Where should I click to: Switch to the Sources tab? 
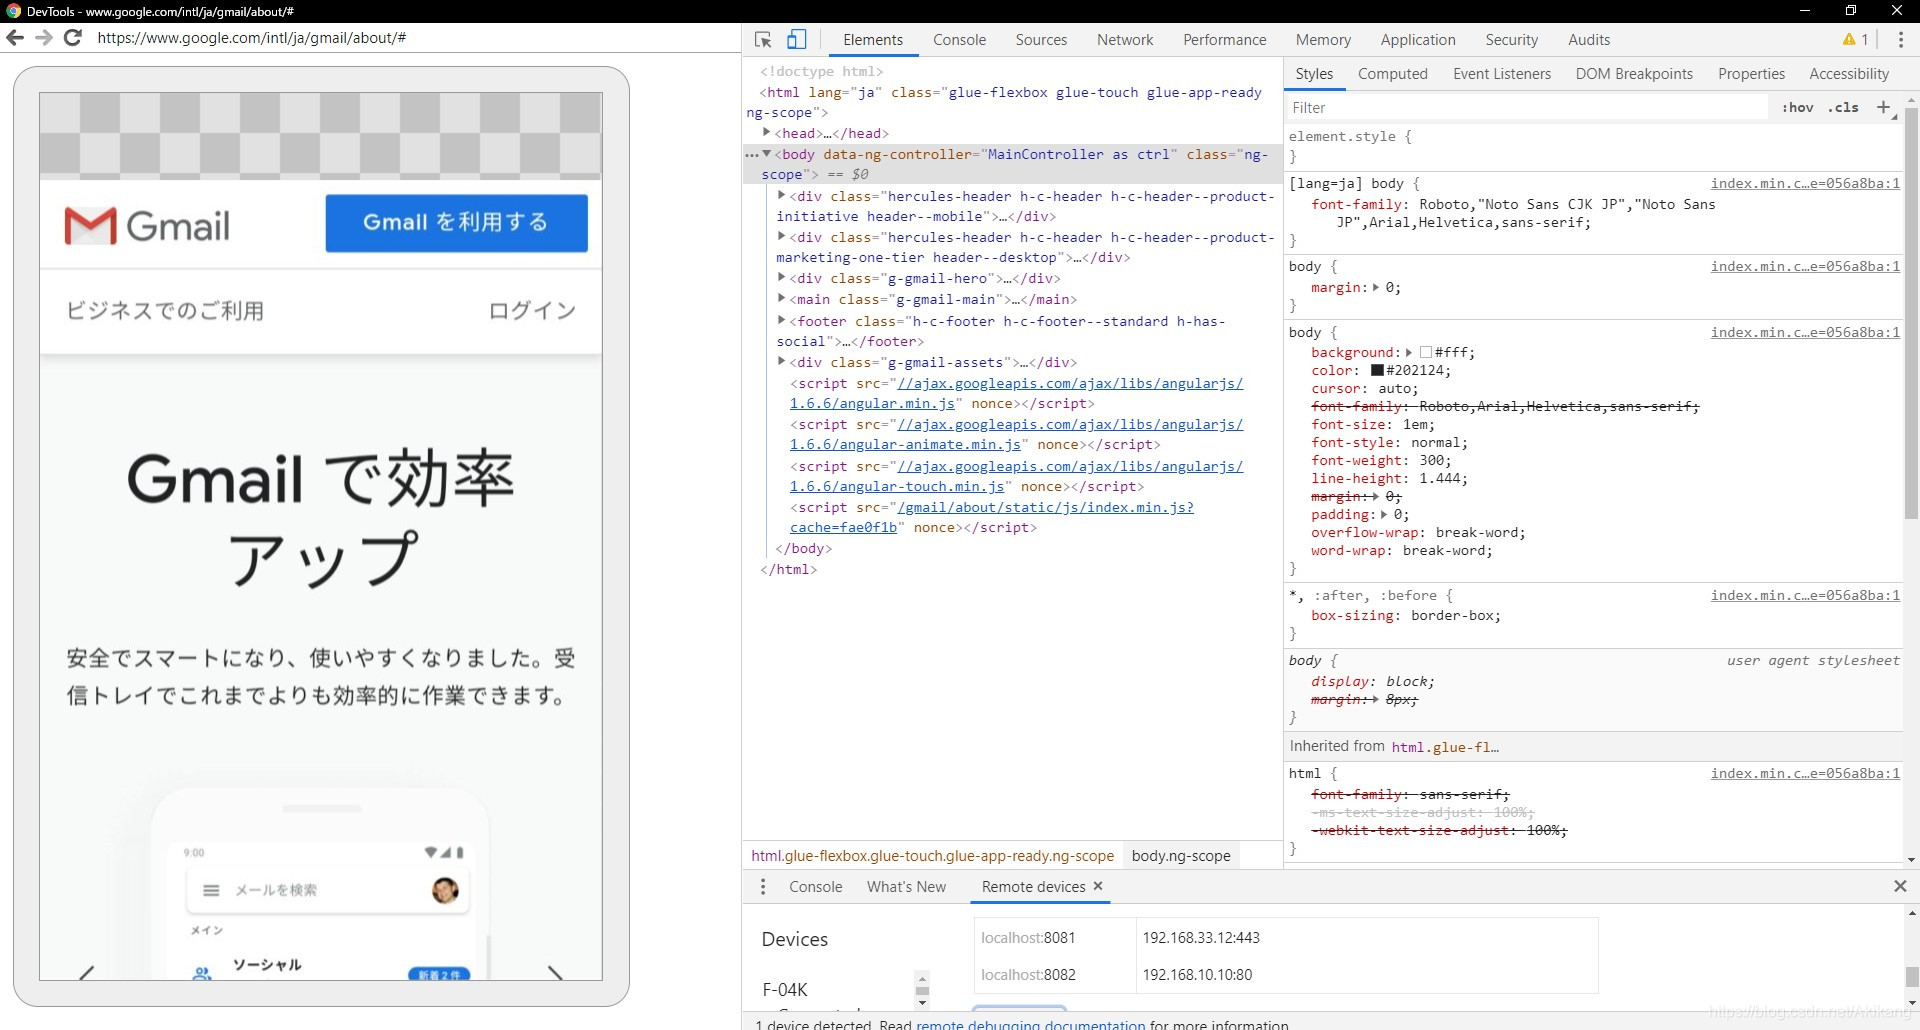pyautogui.click(x=1041, y=40)
